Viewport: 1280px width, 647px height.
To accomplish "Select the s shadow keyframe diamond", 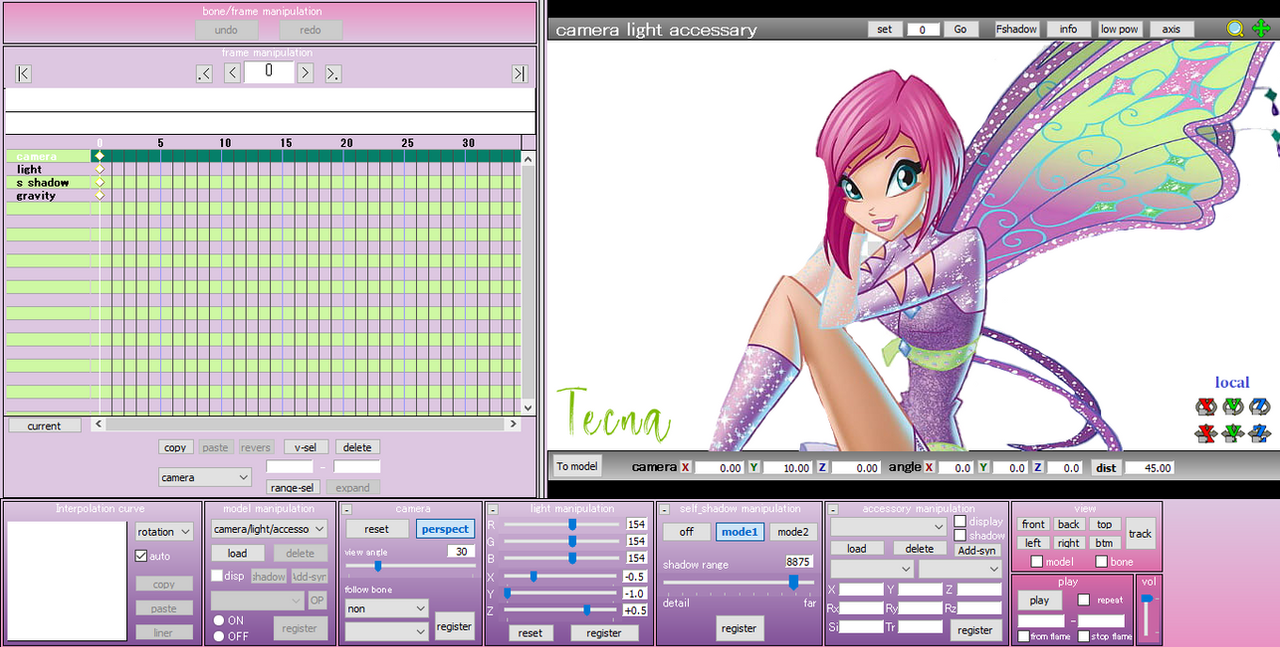I will coord(99,182).
